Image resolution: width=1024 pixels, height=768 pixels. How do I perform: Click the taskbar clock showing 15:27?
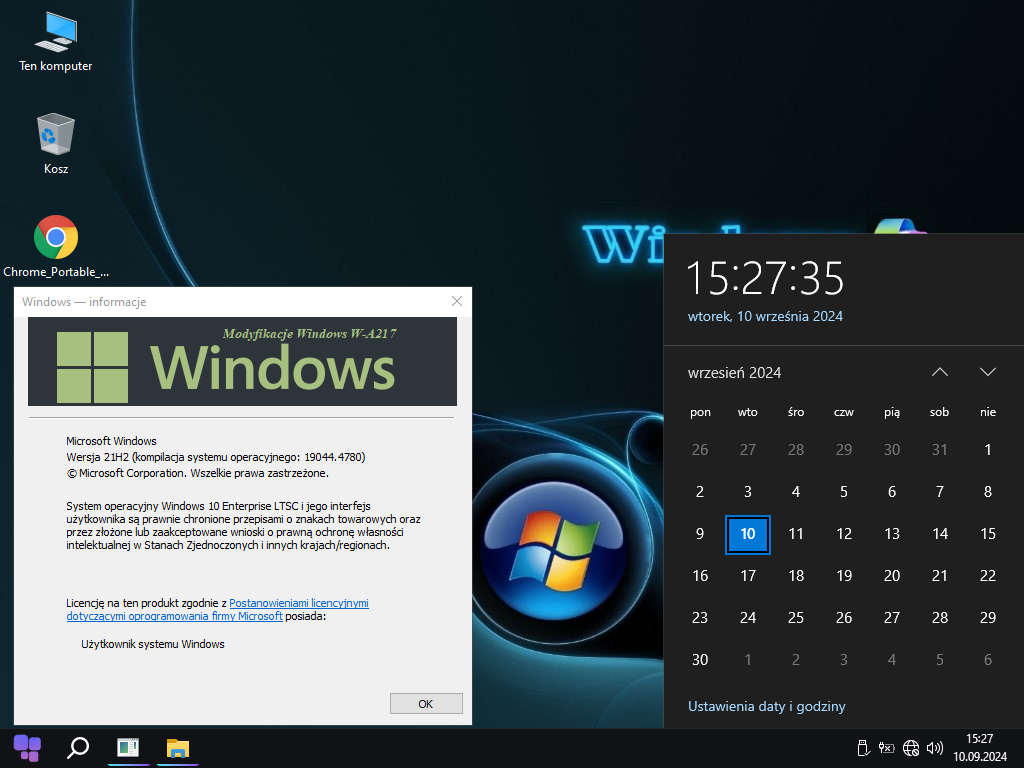979,747
